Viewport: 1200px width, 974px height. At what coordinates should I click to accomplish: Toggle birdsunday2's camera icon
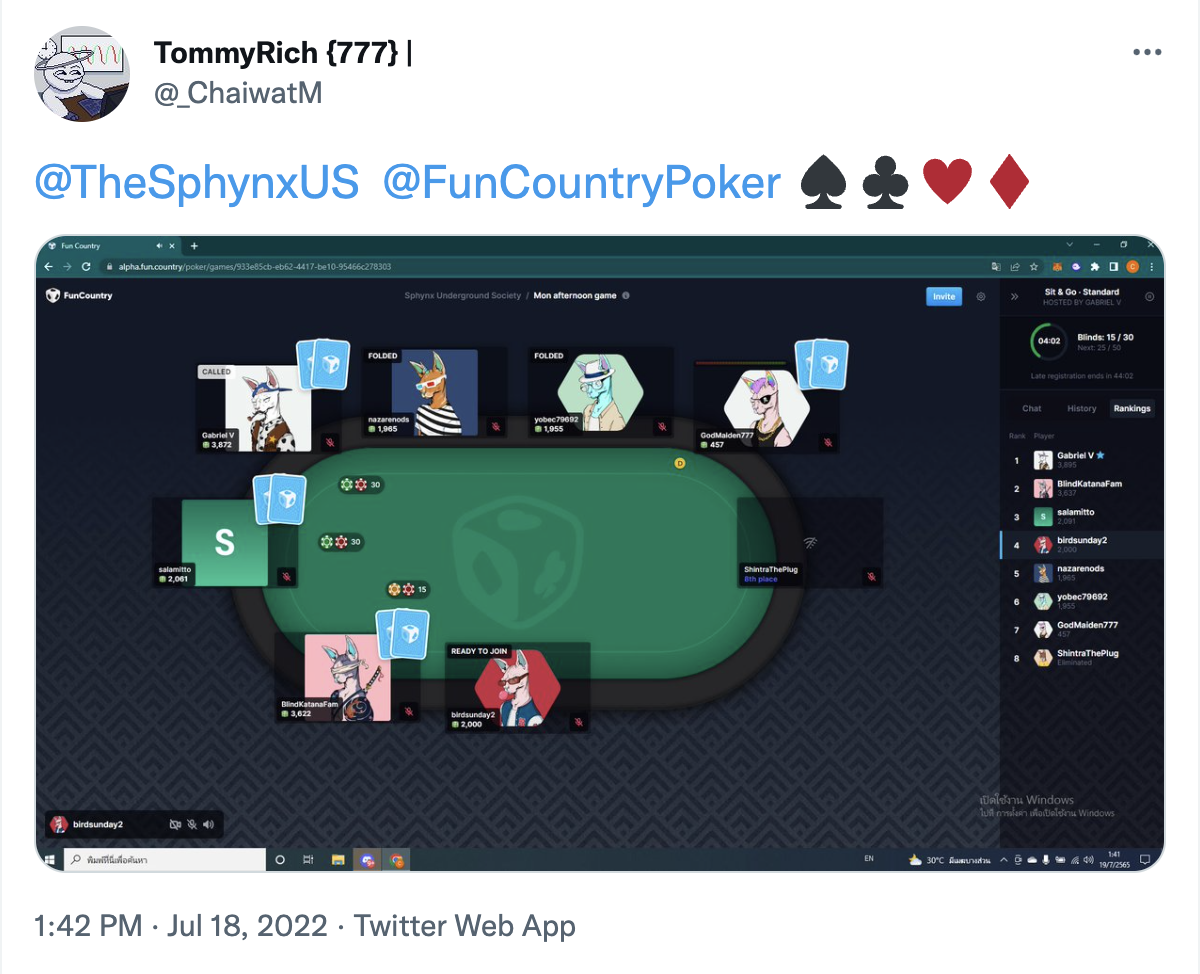(175, 825)
